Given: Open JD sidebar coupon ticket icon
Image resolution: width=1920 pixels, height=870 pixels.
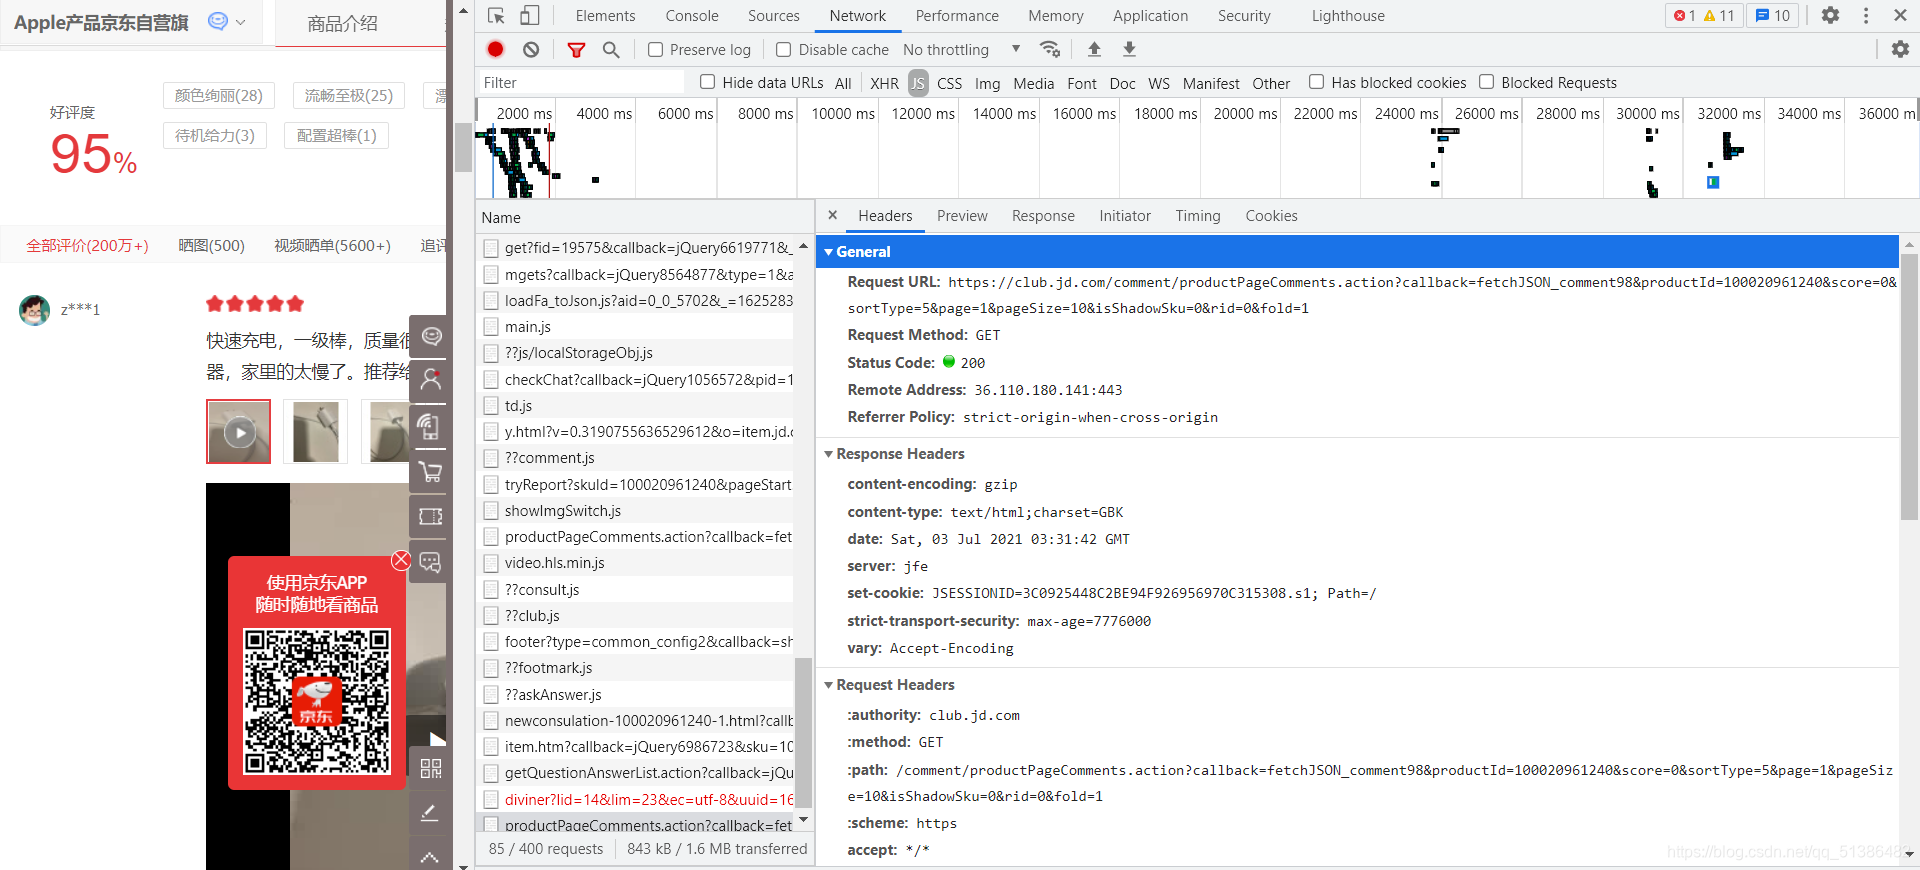Looking at the screenshot, I should (x=431, y=517).
